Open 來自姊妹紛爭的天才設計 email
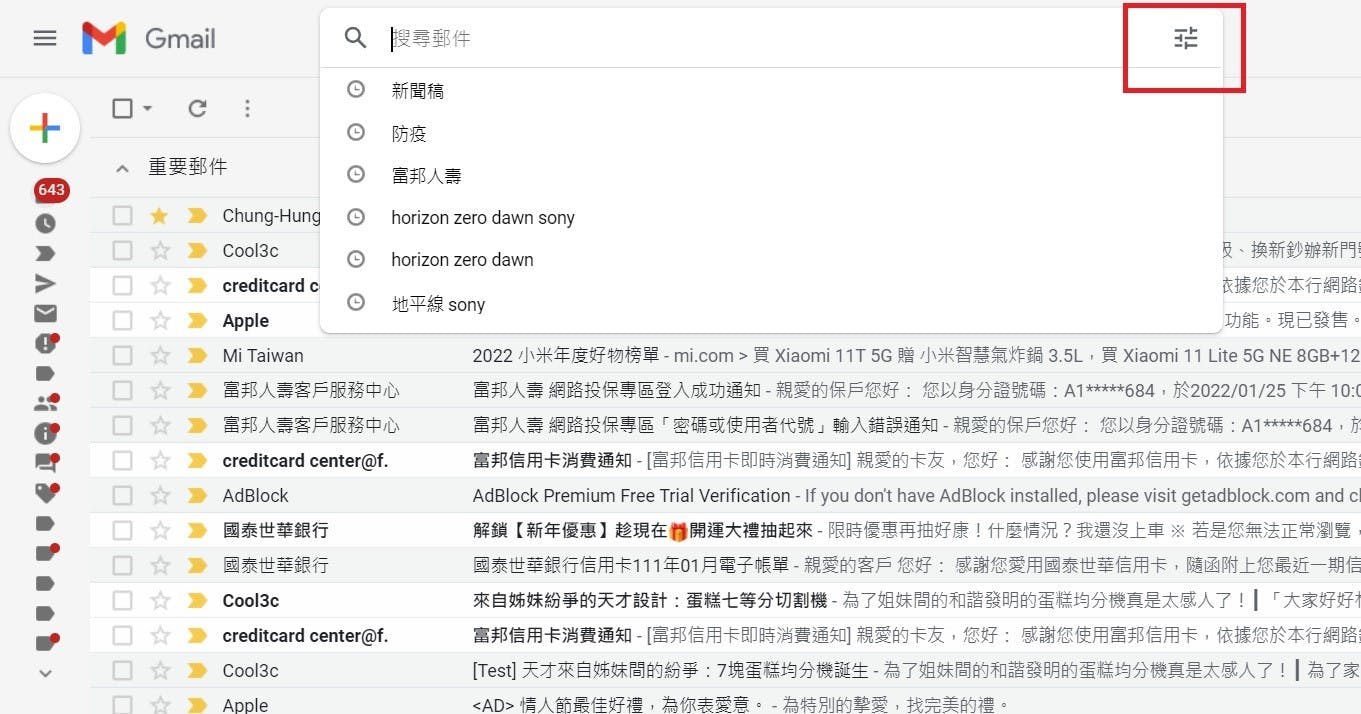 click(725, 601)
